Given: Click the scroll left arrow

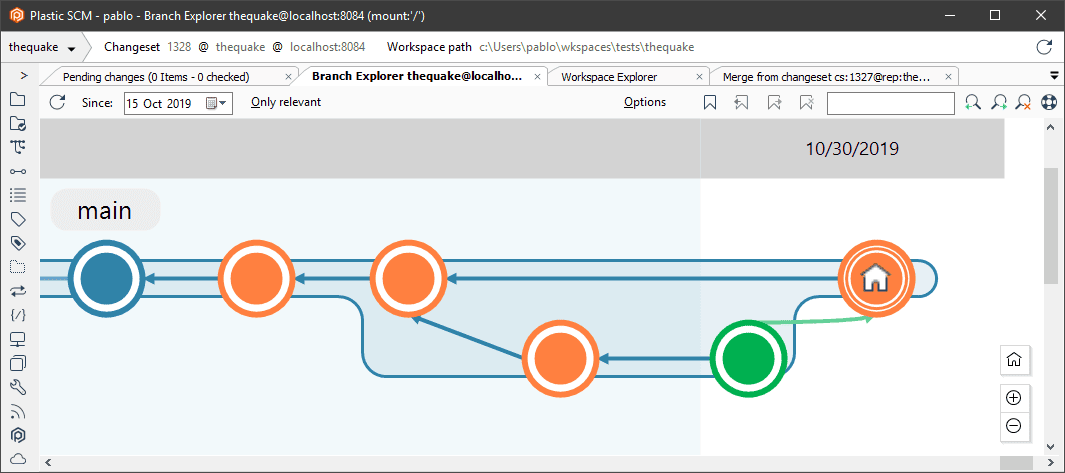Looking at the screenshot, I should click(47, 462).
